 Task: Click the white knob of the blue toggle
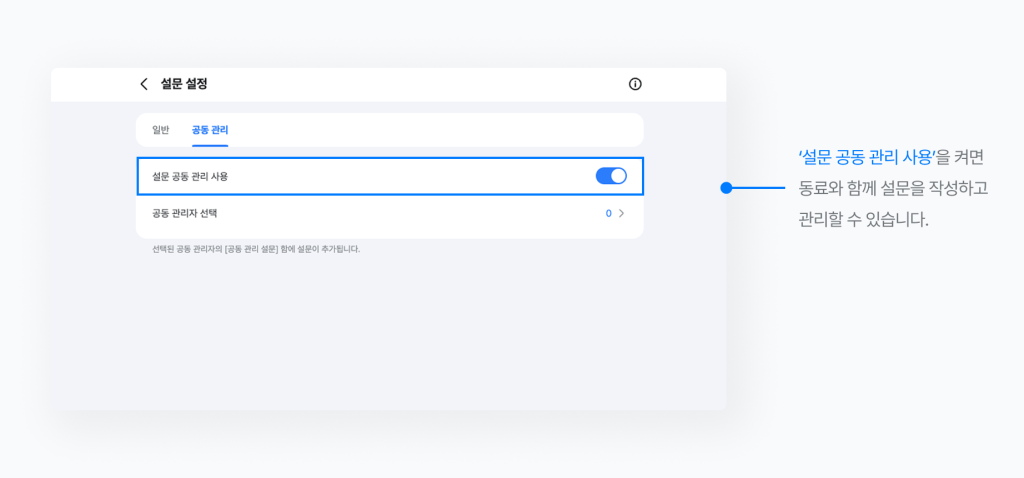[x=618, y=176]
